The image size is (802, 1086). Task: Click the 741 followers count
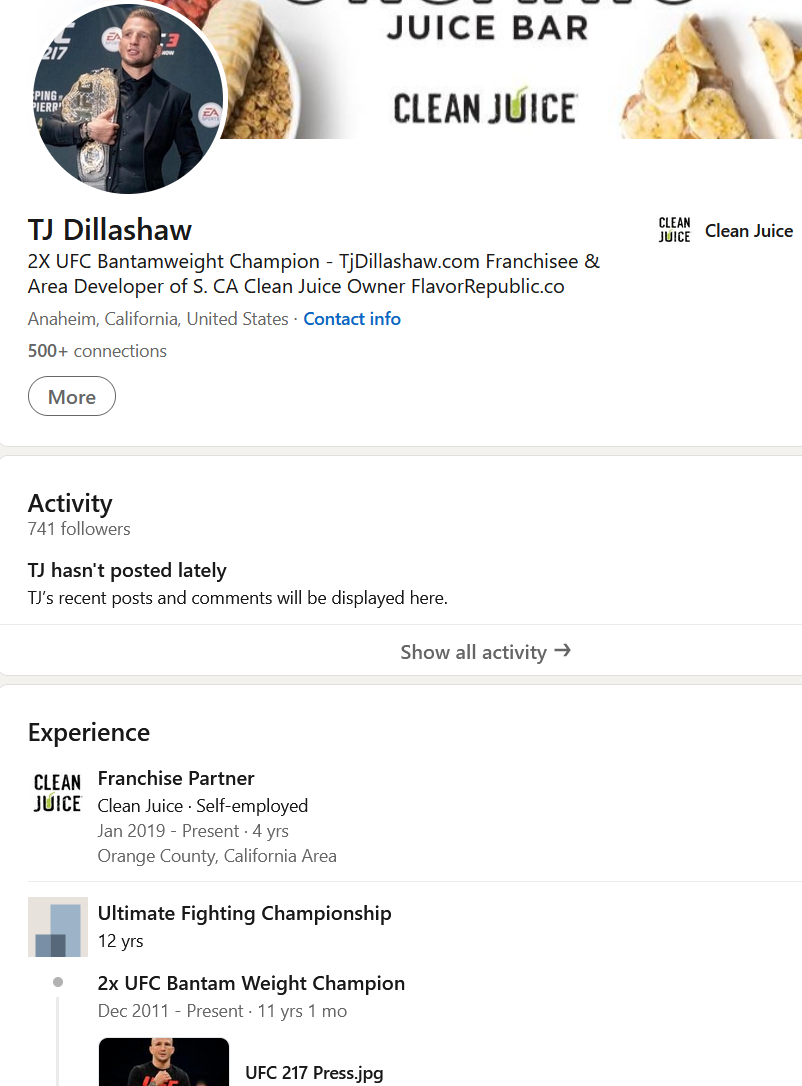(79, 529)
